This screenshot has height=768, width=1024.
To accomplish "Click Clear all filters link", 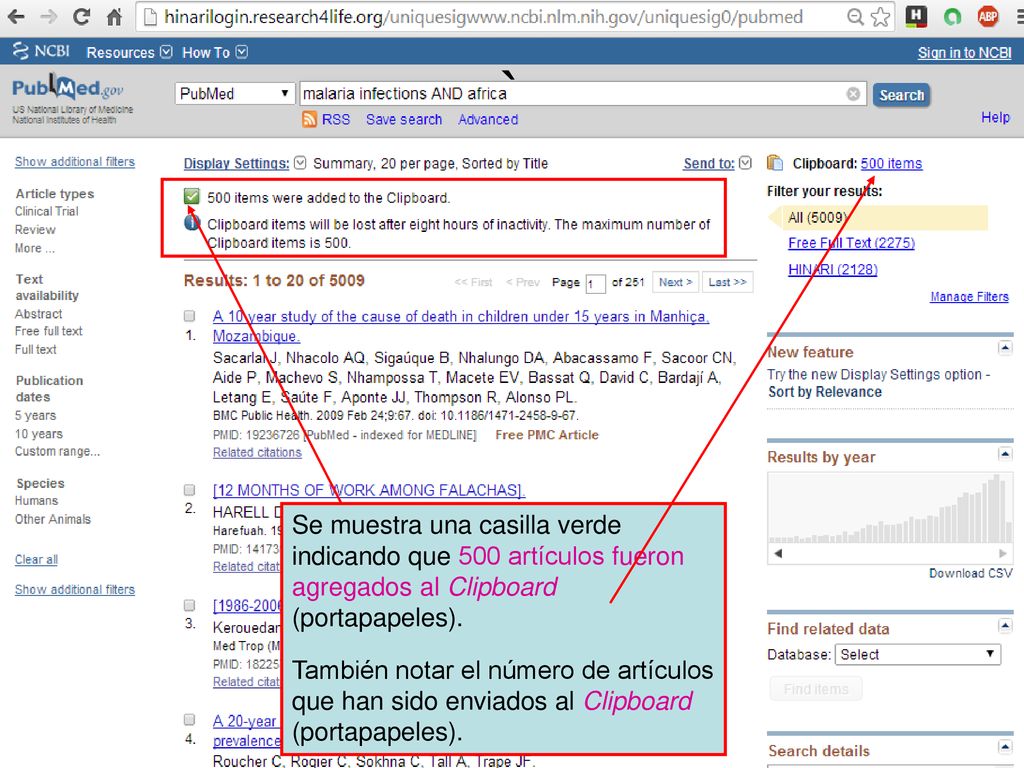I will (x=37, y=560).
